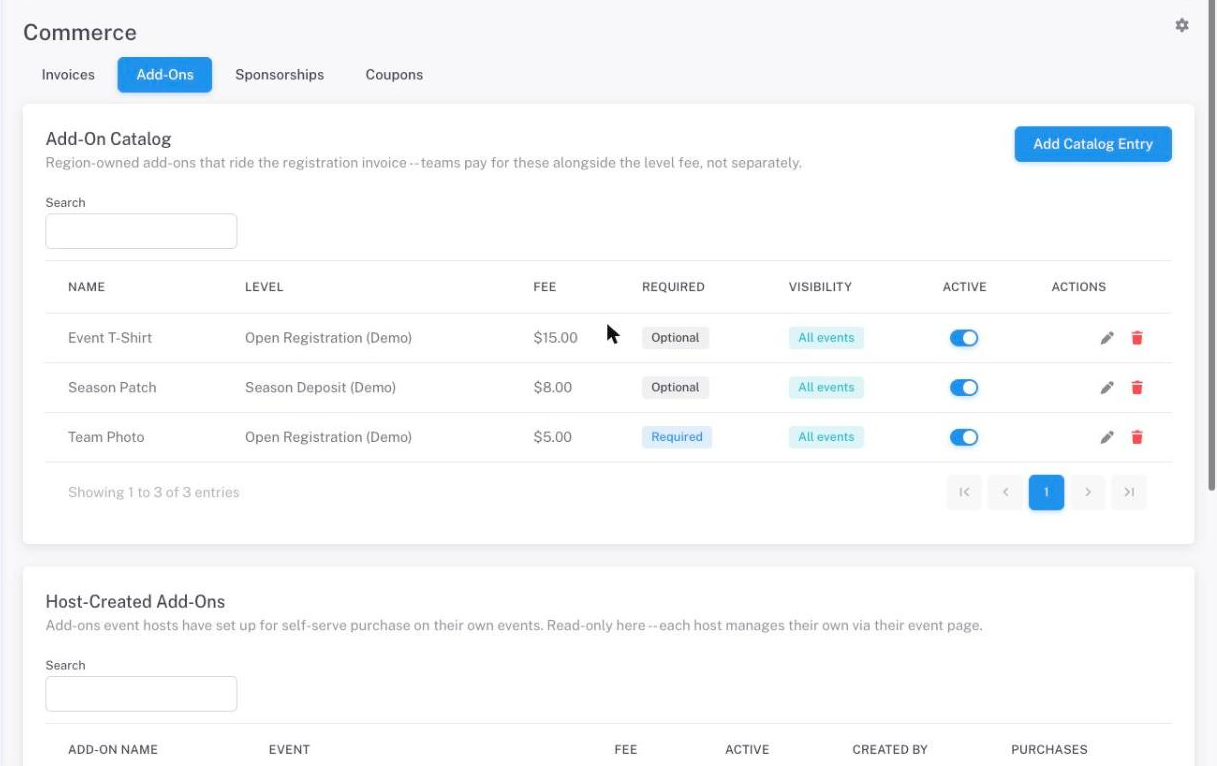1217x766 pixels.
Task: Jump to the last catalog page
Action: point(1128,492)
